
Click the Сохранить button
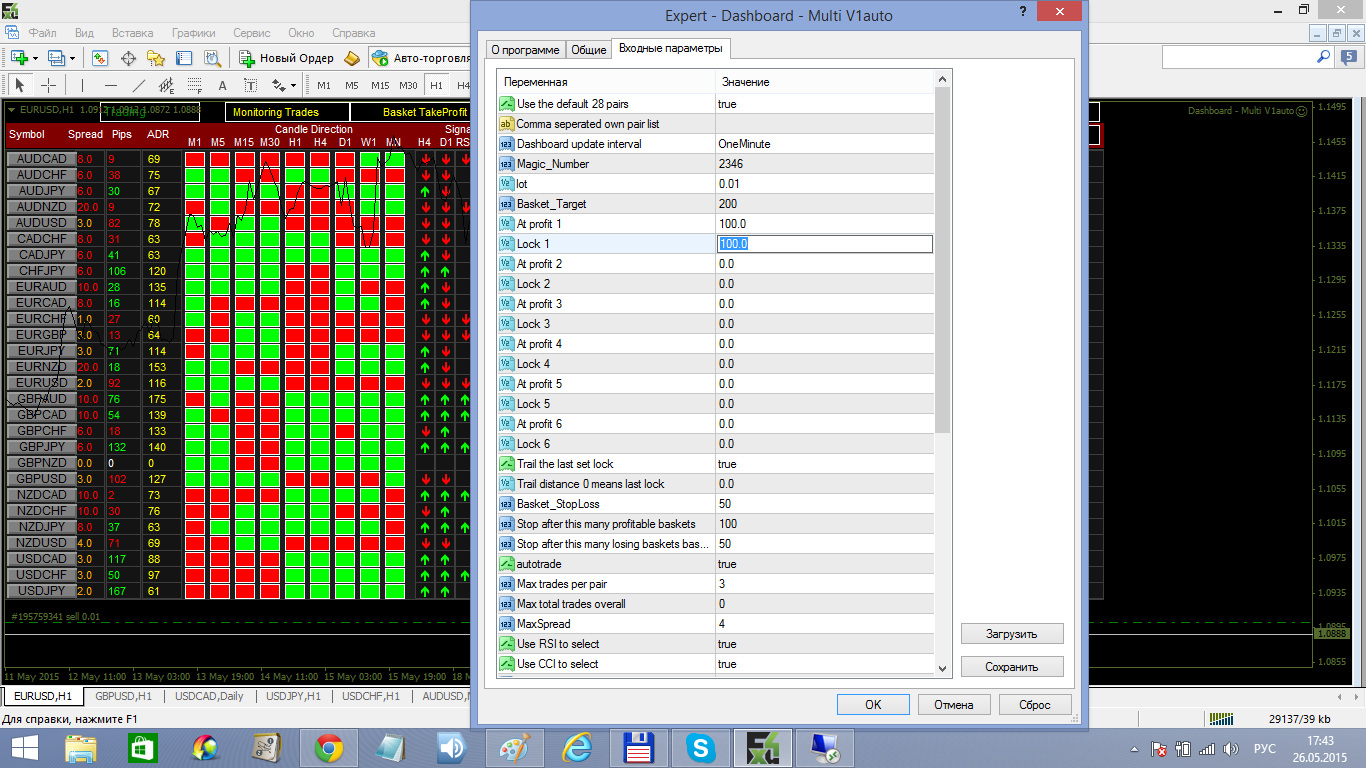point(1012,667)
